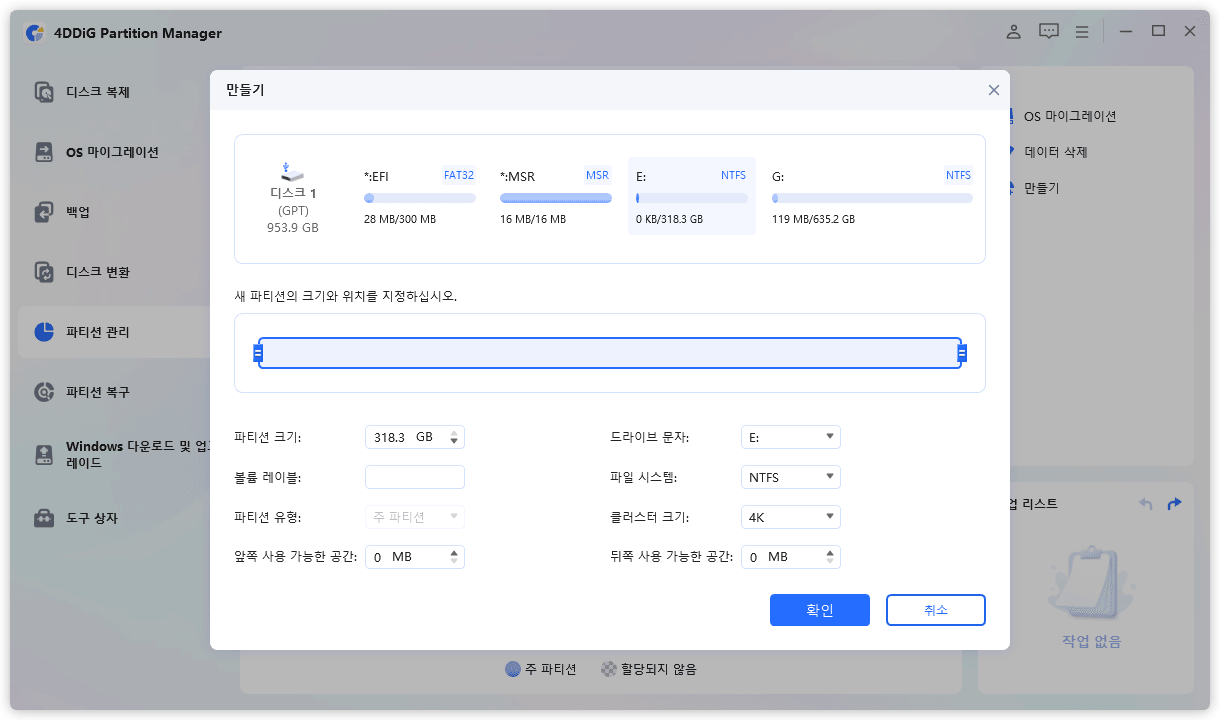Cancel the dialog via 취소 button

[935, 610]
